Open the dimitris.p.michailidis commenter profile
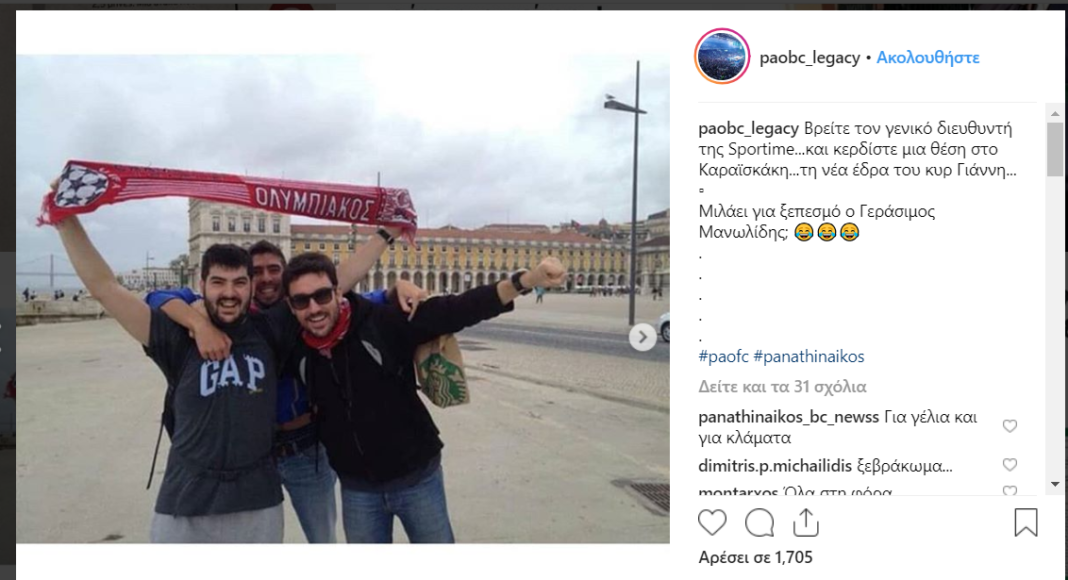 click(x=775, y=466)
